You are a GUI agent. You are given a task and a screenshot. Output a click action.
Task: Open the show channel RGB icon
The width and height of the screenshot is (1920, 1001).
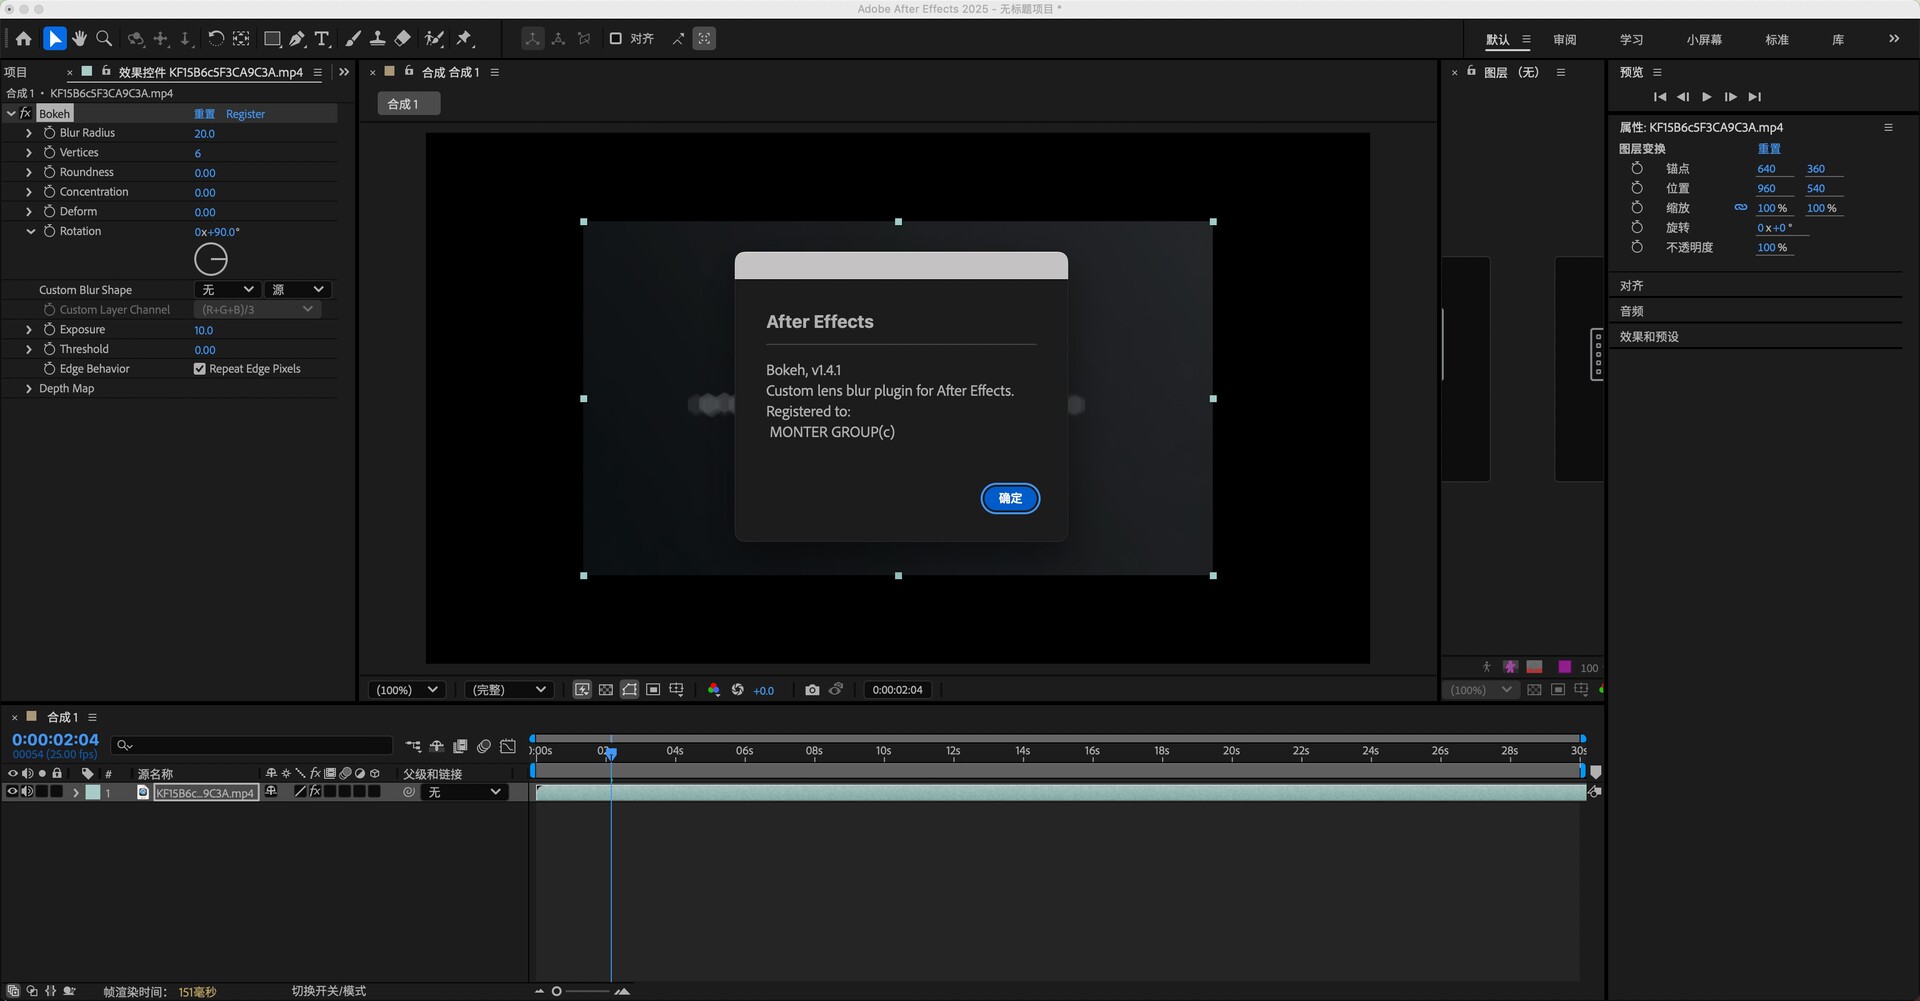tap(714, 690)
